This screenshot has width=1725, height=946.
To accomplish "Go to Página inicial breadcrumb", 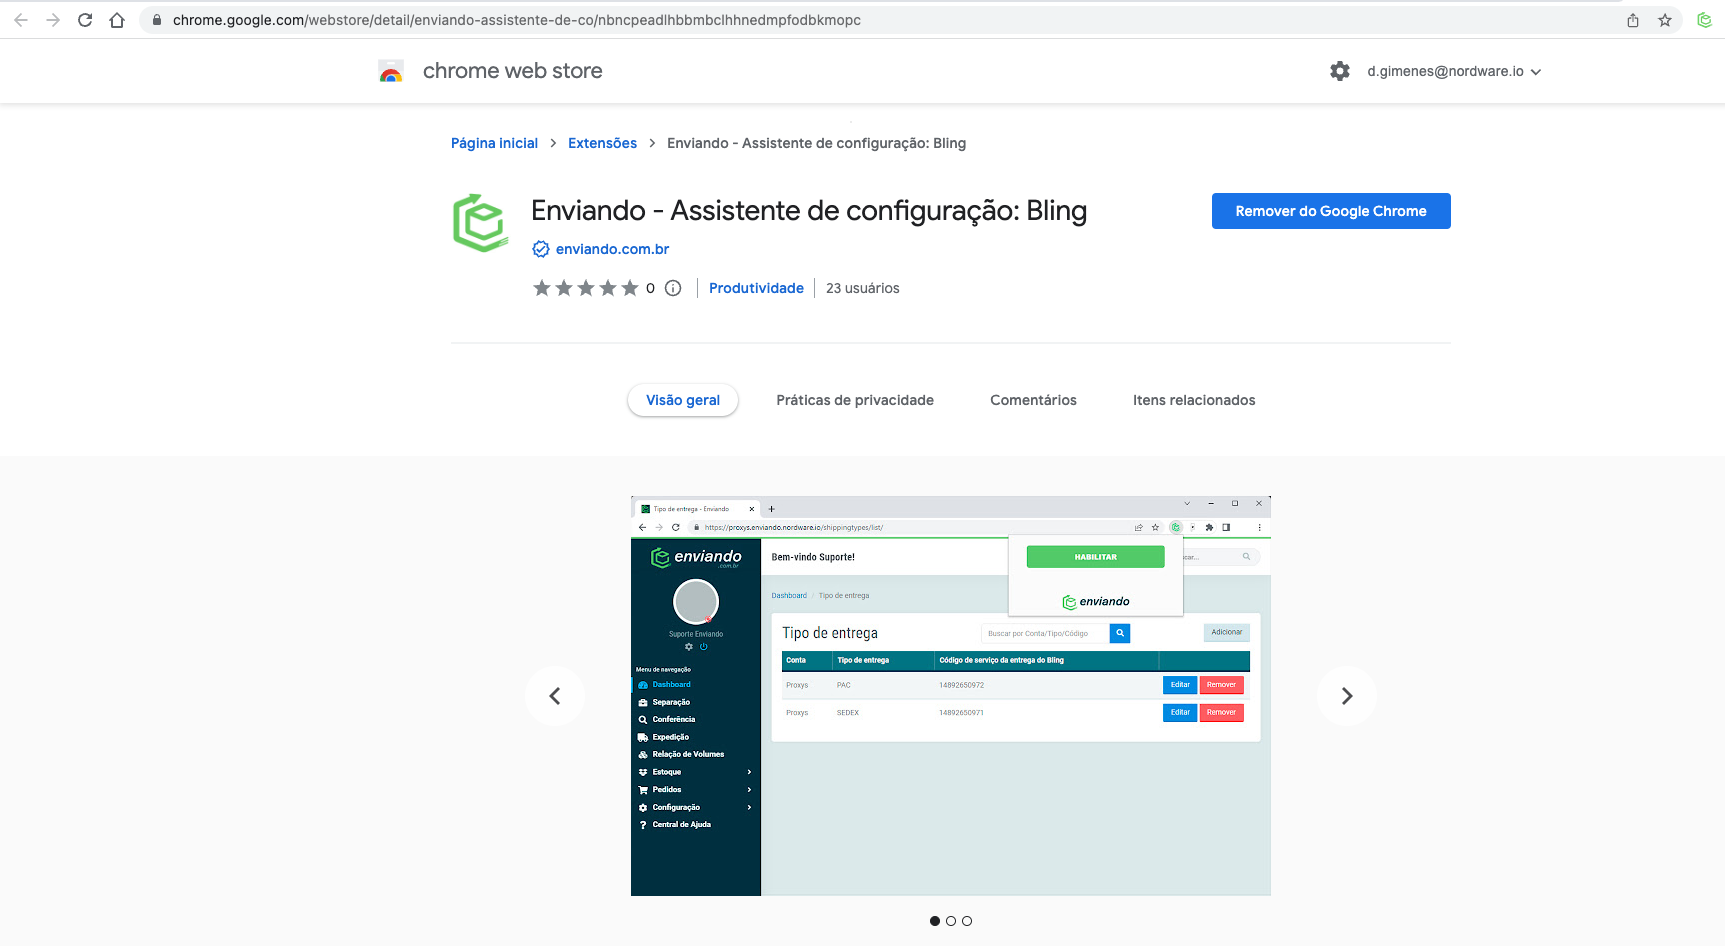I will [x=494, y=143].
